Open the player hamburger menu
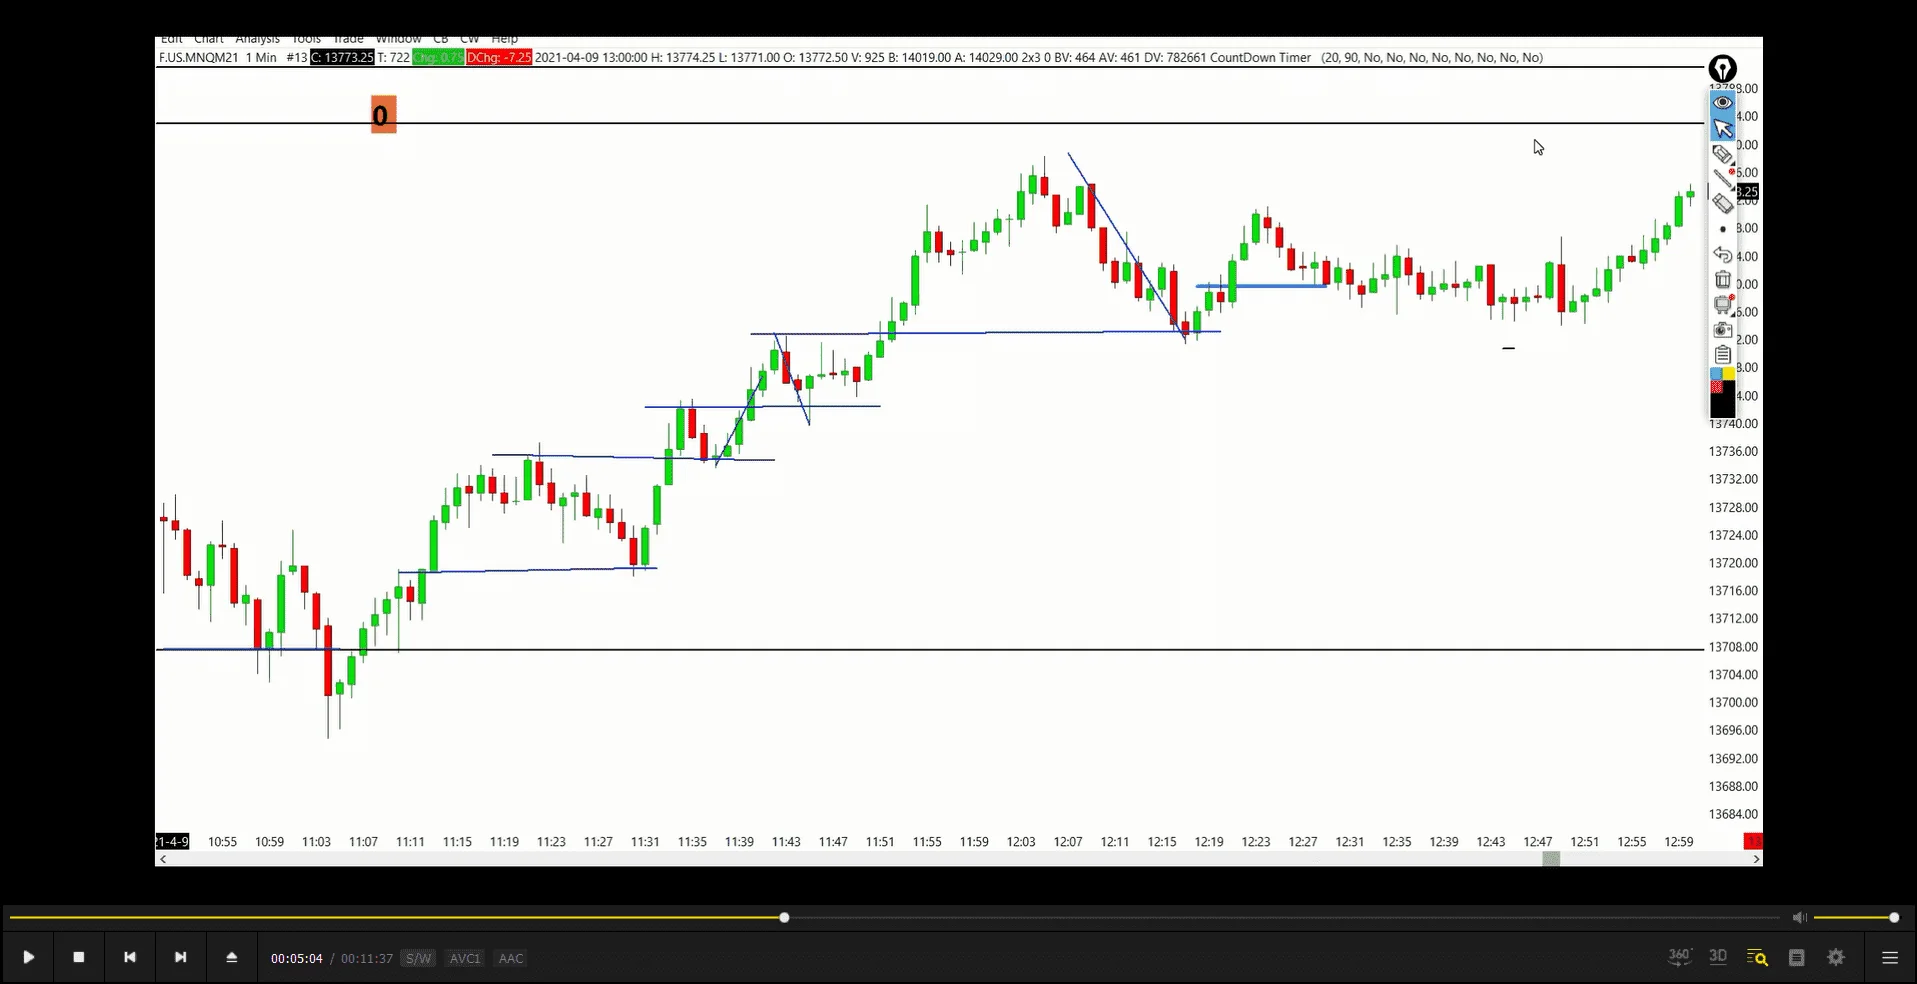Screen dimensions: 1917x984 [1890, 957]
